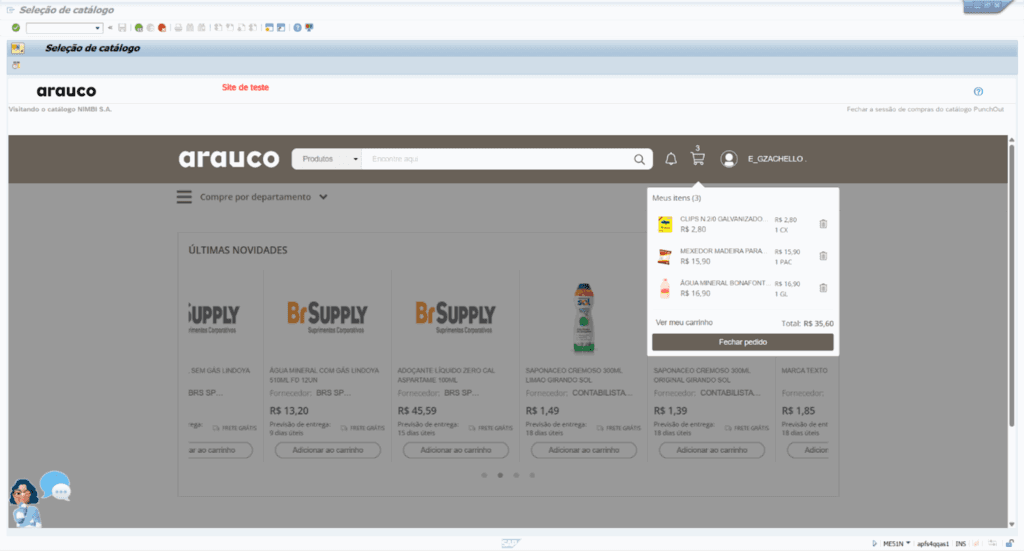This screenshot has width=1024, height=551.
Task: Open the SAP command field dropdown
Action: [97, 28]
